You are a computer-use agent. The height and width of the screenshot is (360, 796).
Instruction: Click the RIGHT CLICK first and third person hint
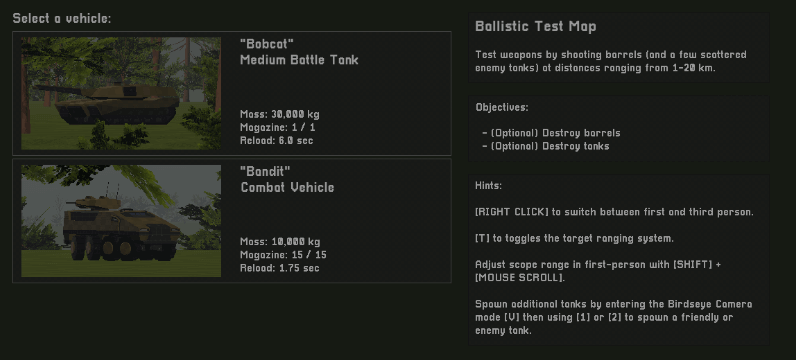click(614, 212)
